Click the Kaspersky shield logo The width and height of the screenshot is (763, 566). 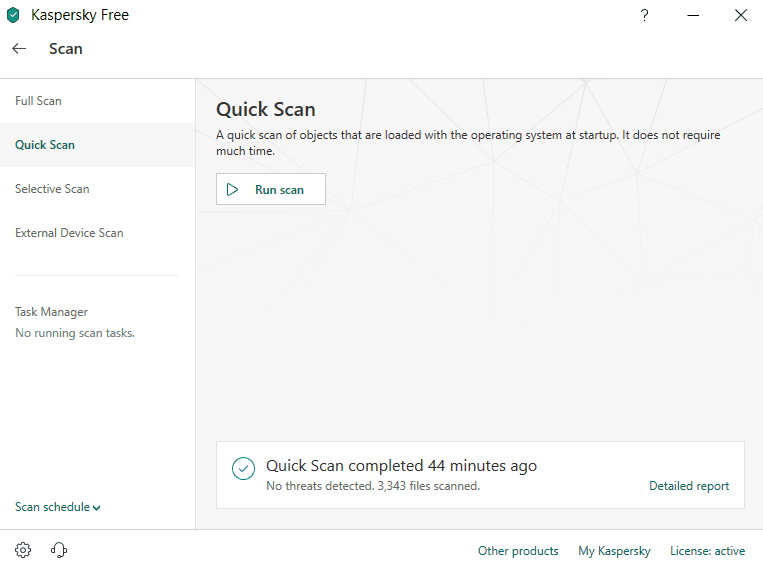point(13,15)
